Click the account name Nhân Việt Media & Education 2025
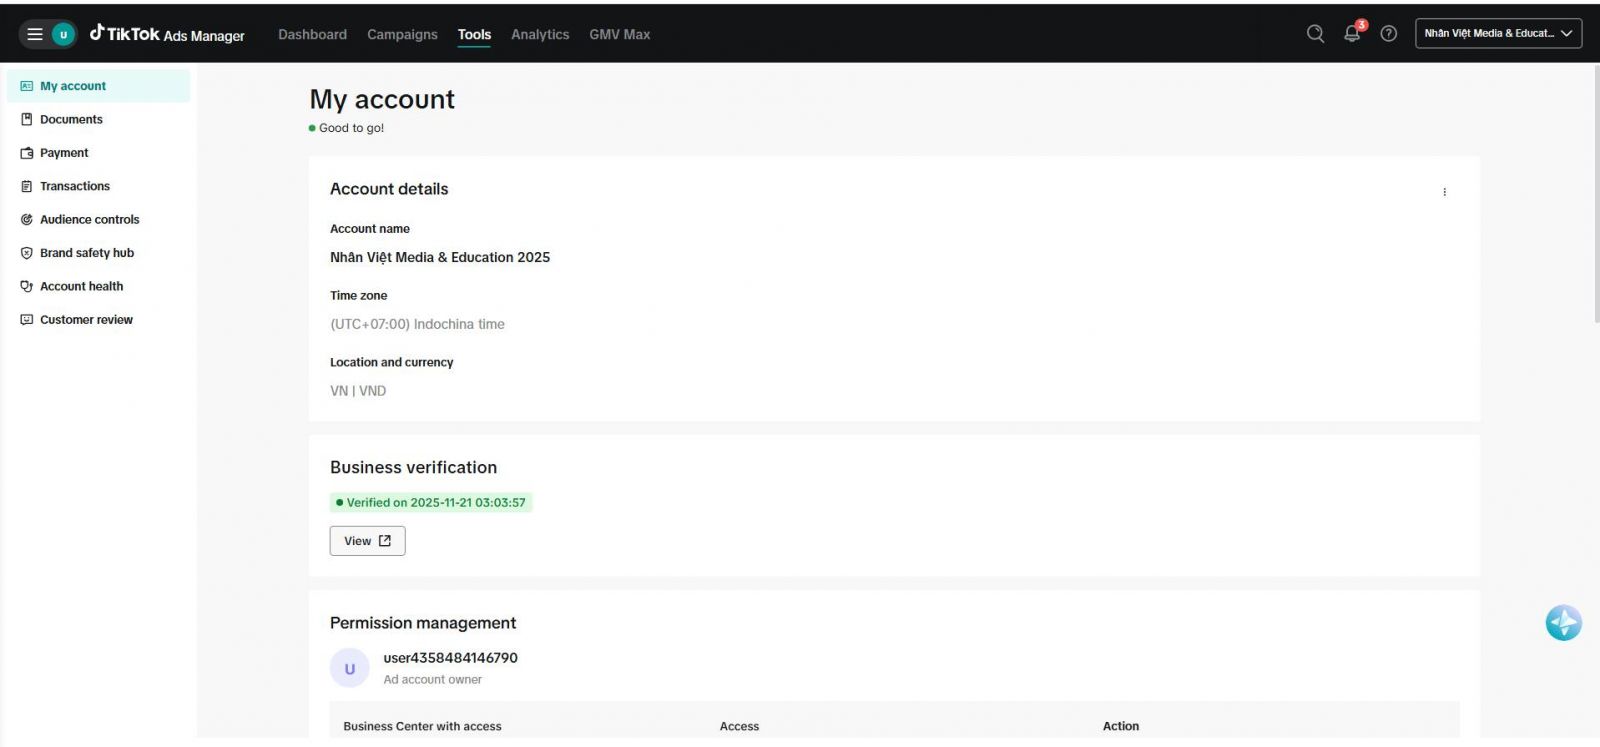Viewport: 1600px width, 747px height. pos(440,257)
